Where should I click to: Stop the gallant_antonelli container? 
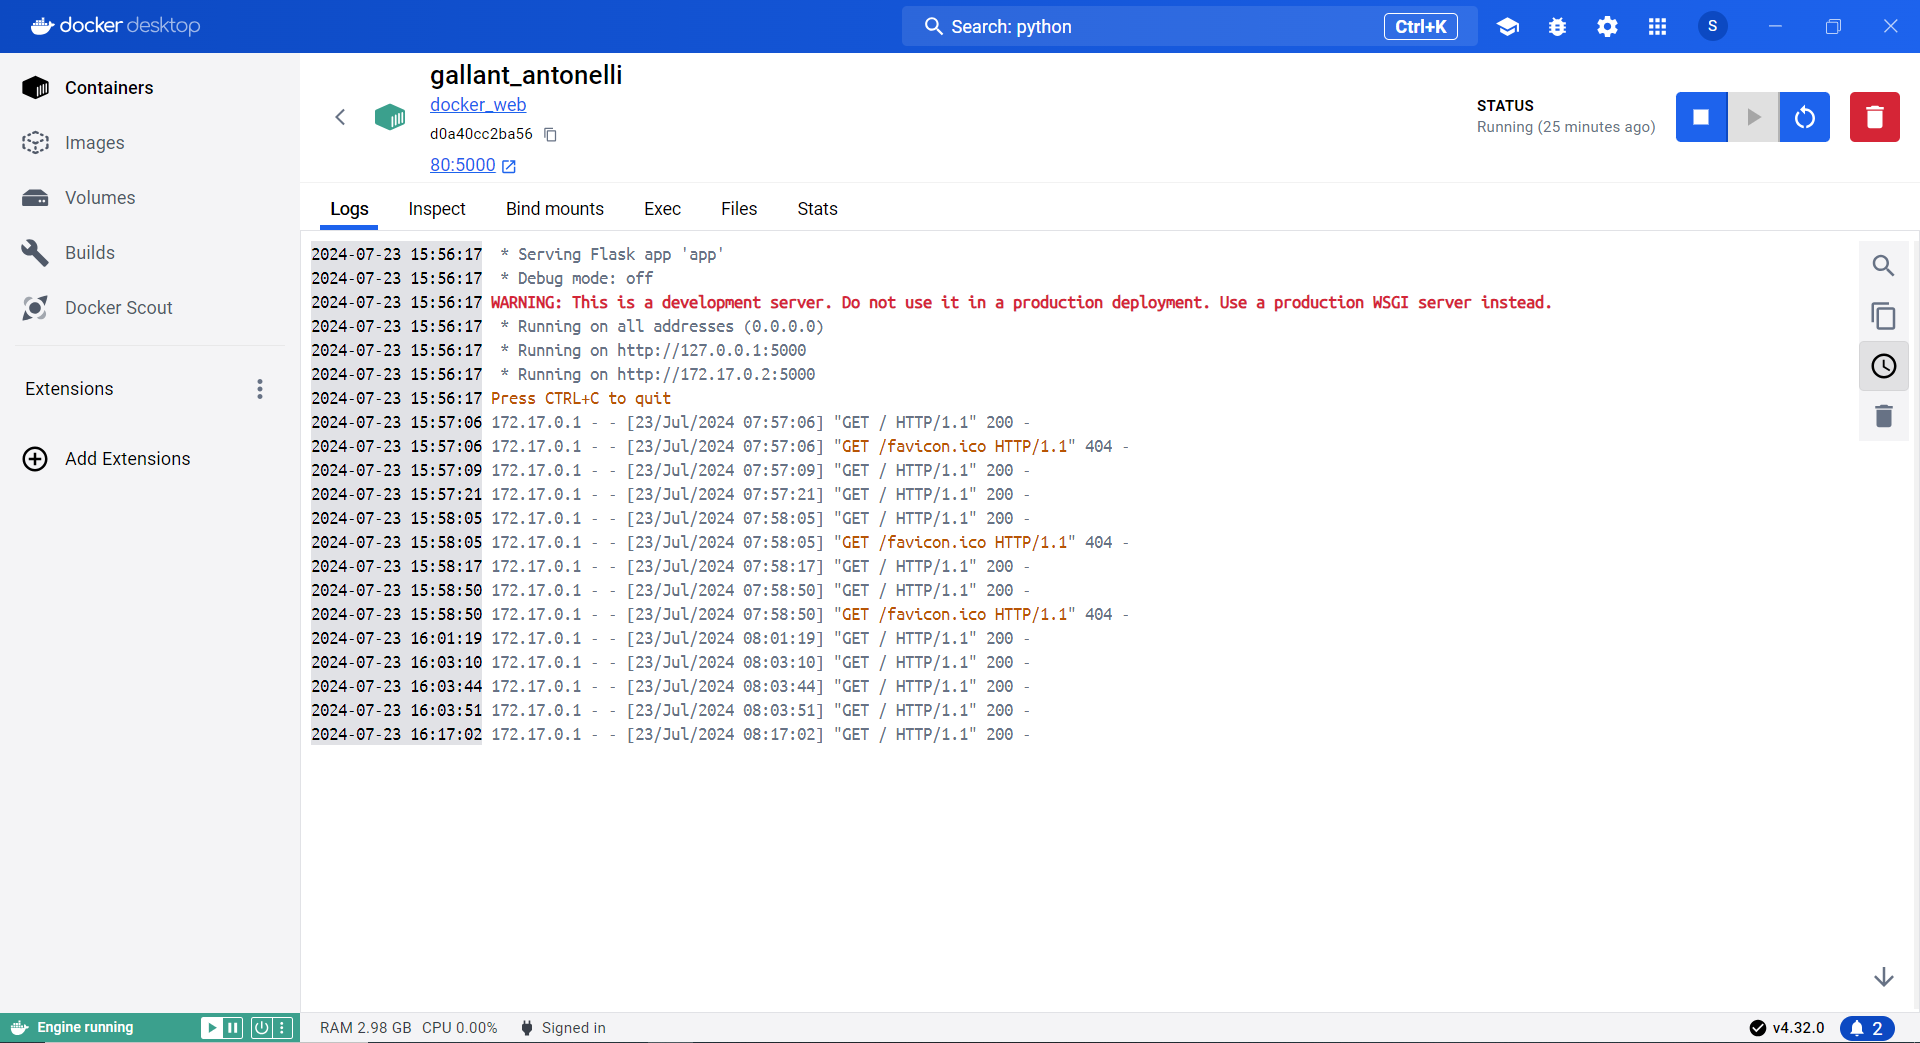click(x=1701, y=117)
